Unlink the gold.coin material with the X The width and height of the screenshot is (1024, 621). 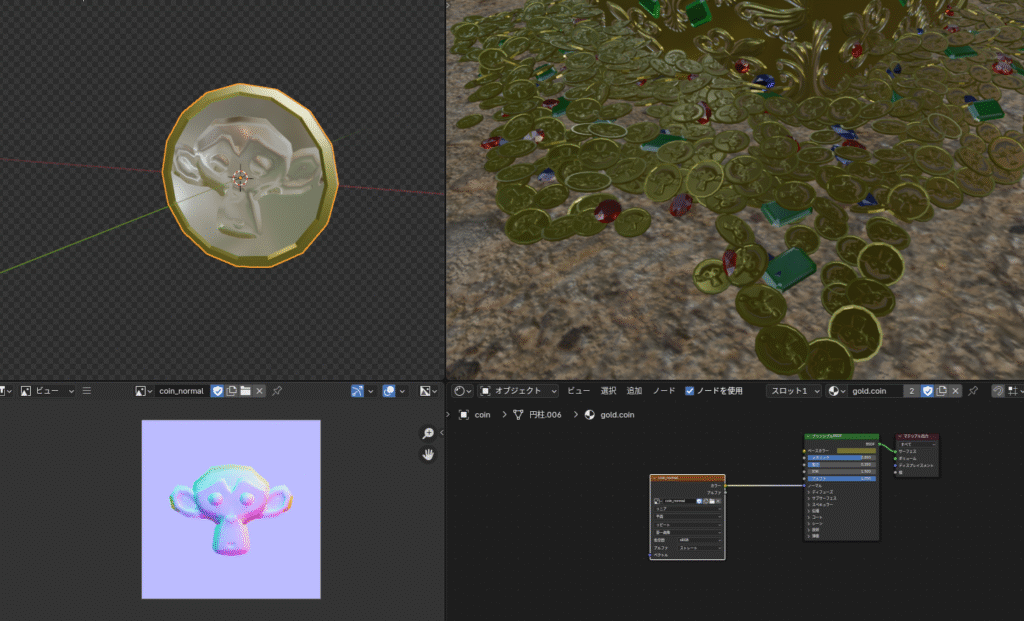coord(955,391)
